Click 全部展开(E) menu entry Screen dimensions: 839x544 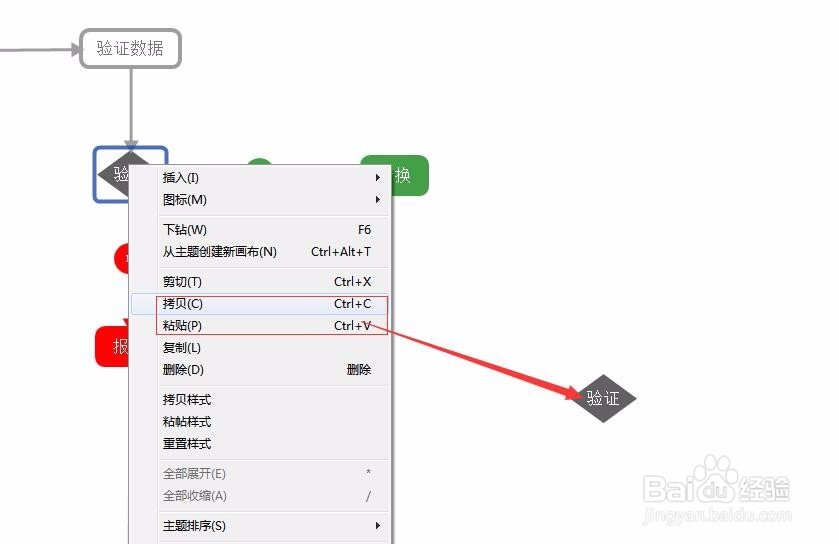[x=260, y=473]
